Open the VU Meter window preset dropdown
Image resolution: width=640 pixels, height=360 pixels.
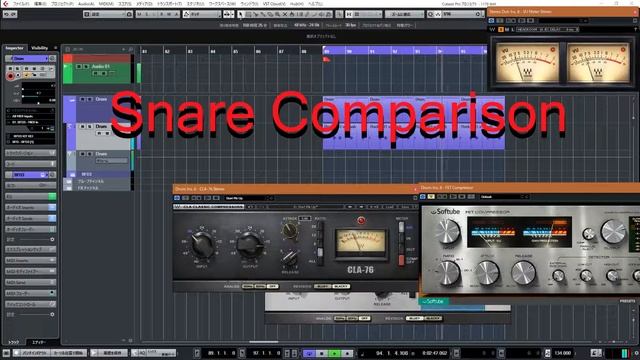[x=562, y=20]
